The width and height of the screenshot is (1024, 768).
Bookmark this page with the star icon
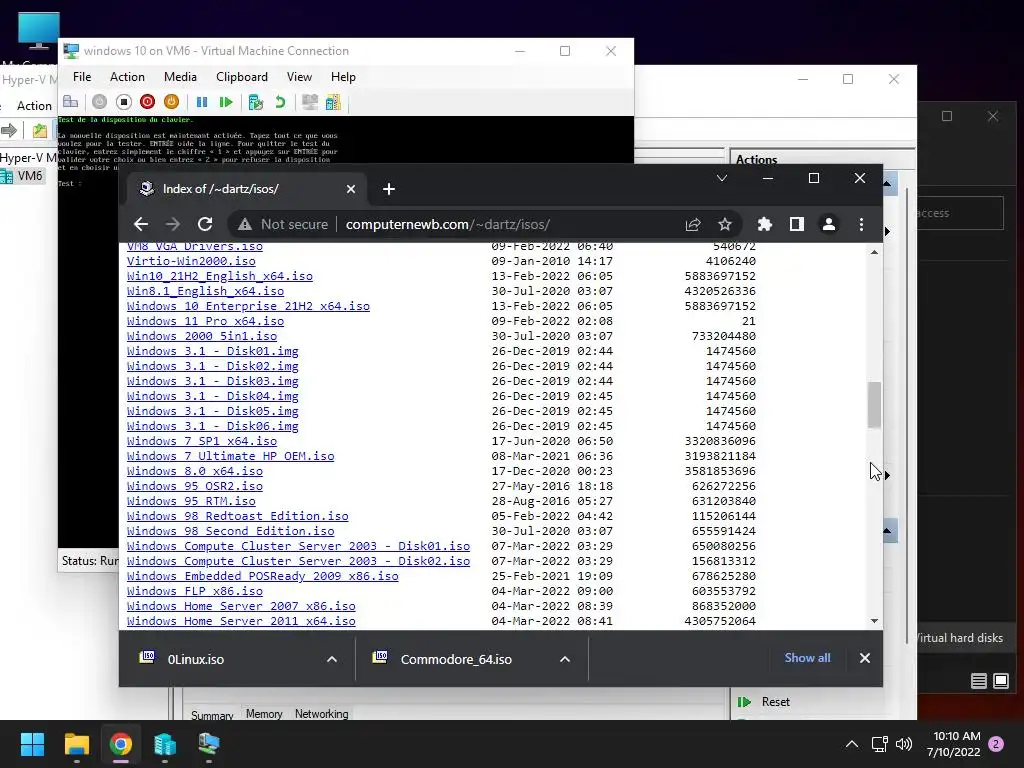click(x=725, y=224)
